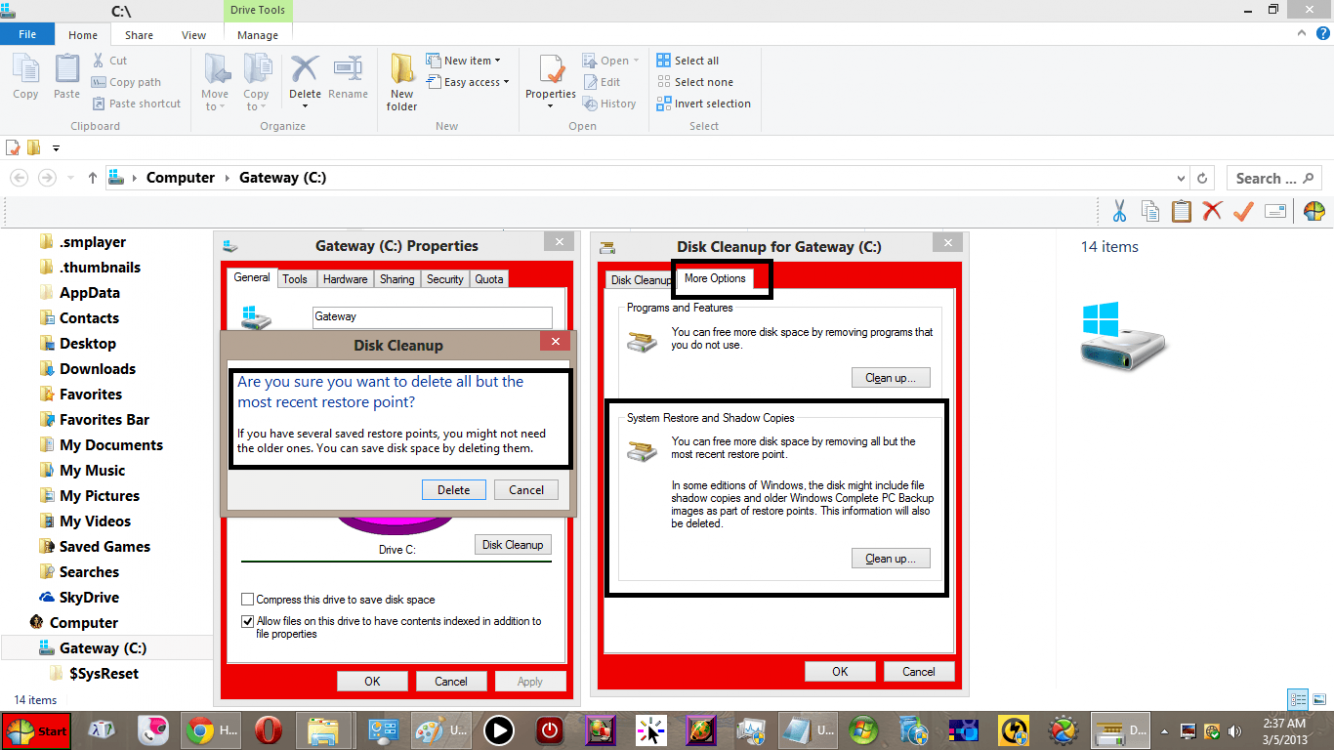Click the volume speaker tray icon
Screen dimensions: 1334x750
[x=1234, y=731]
